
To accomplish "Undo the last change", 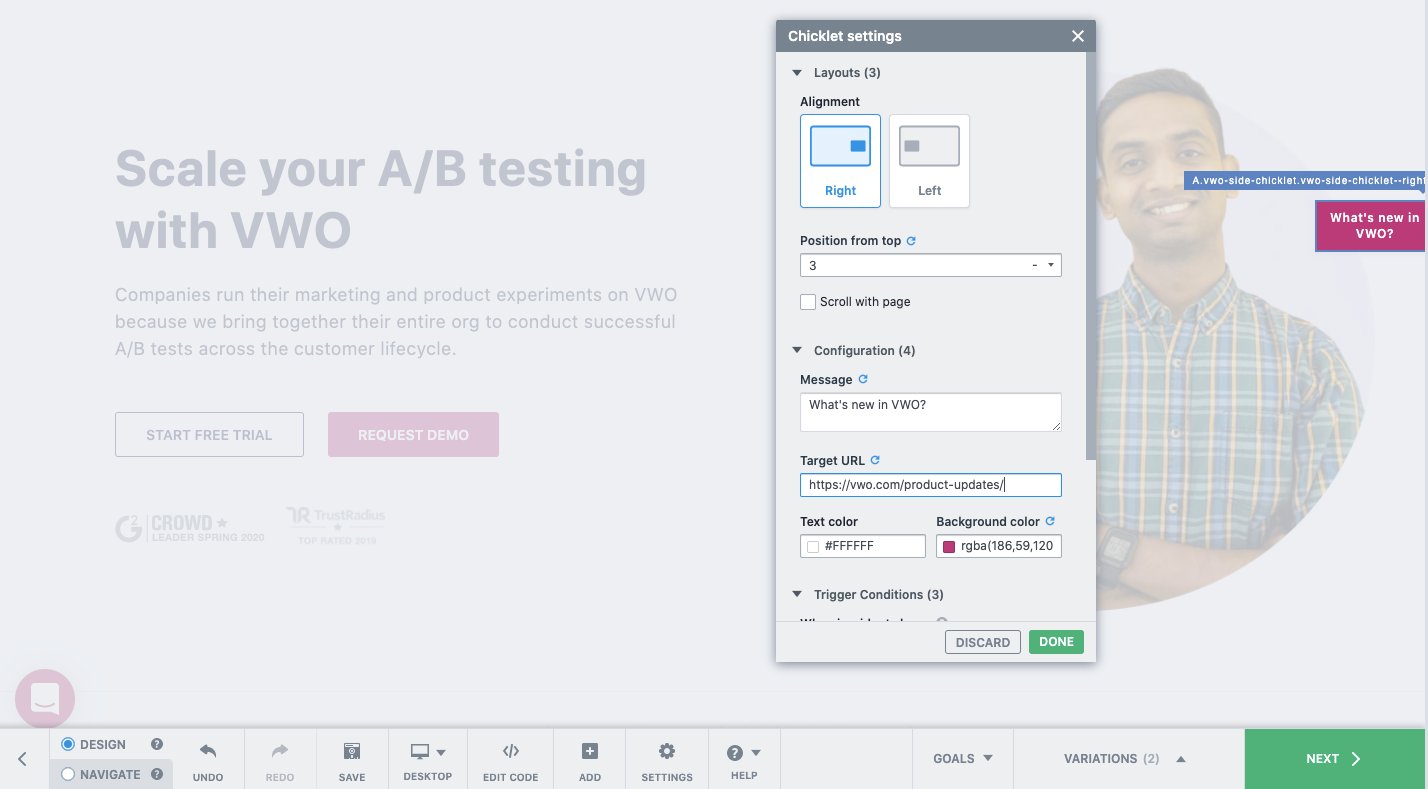I will 208,760.
